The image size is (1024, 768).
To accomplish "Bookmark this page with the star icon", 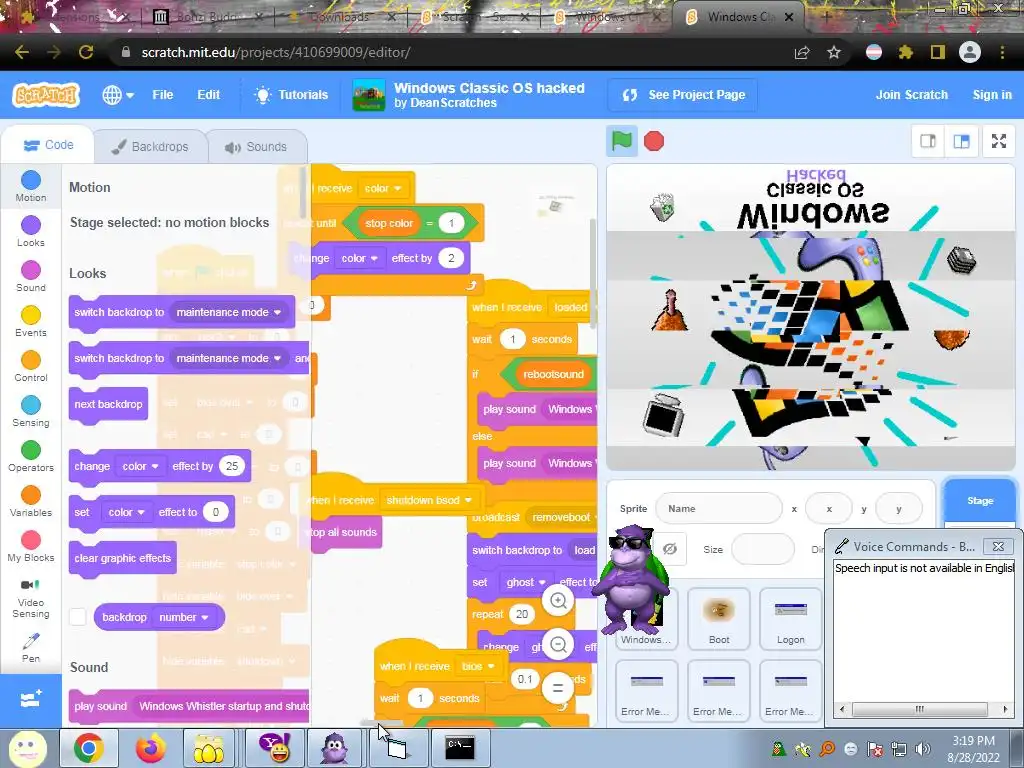I will tap(834, 52).
